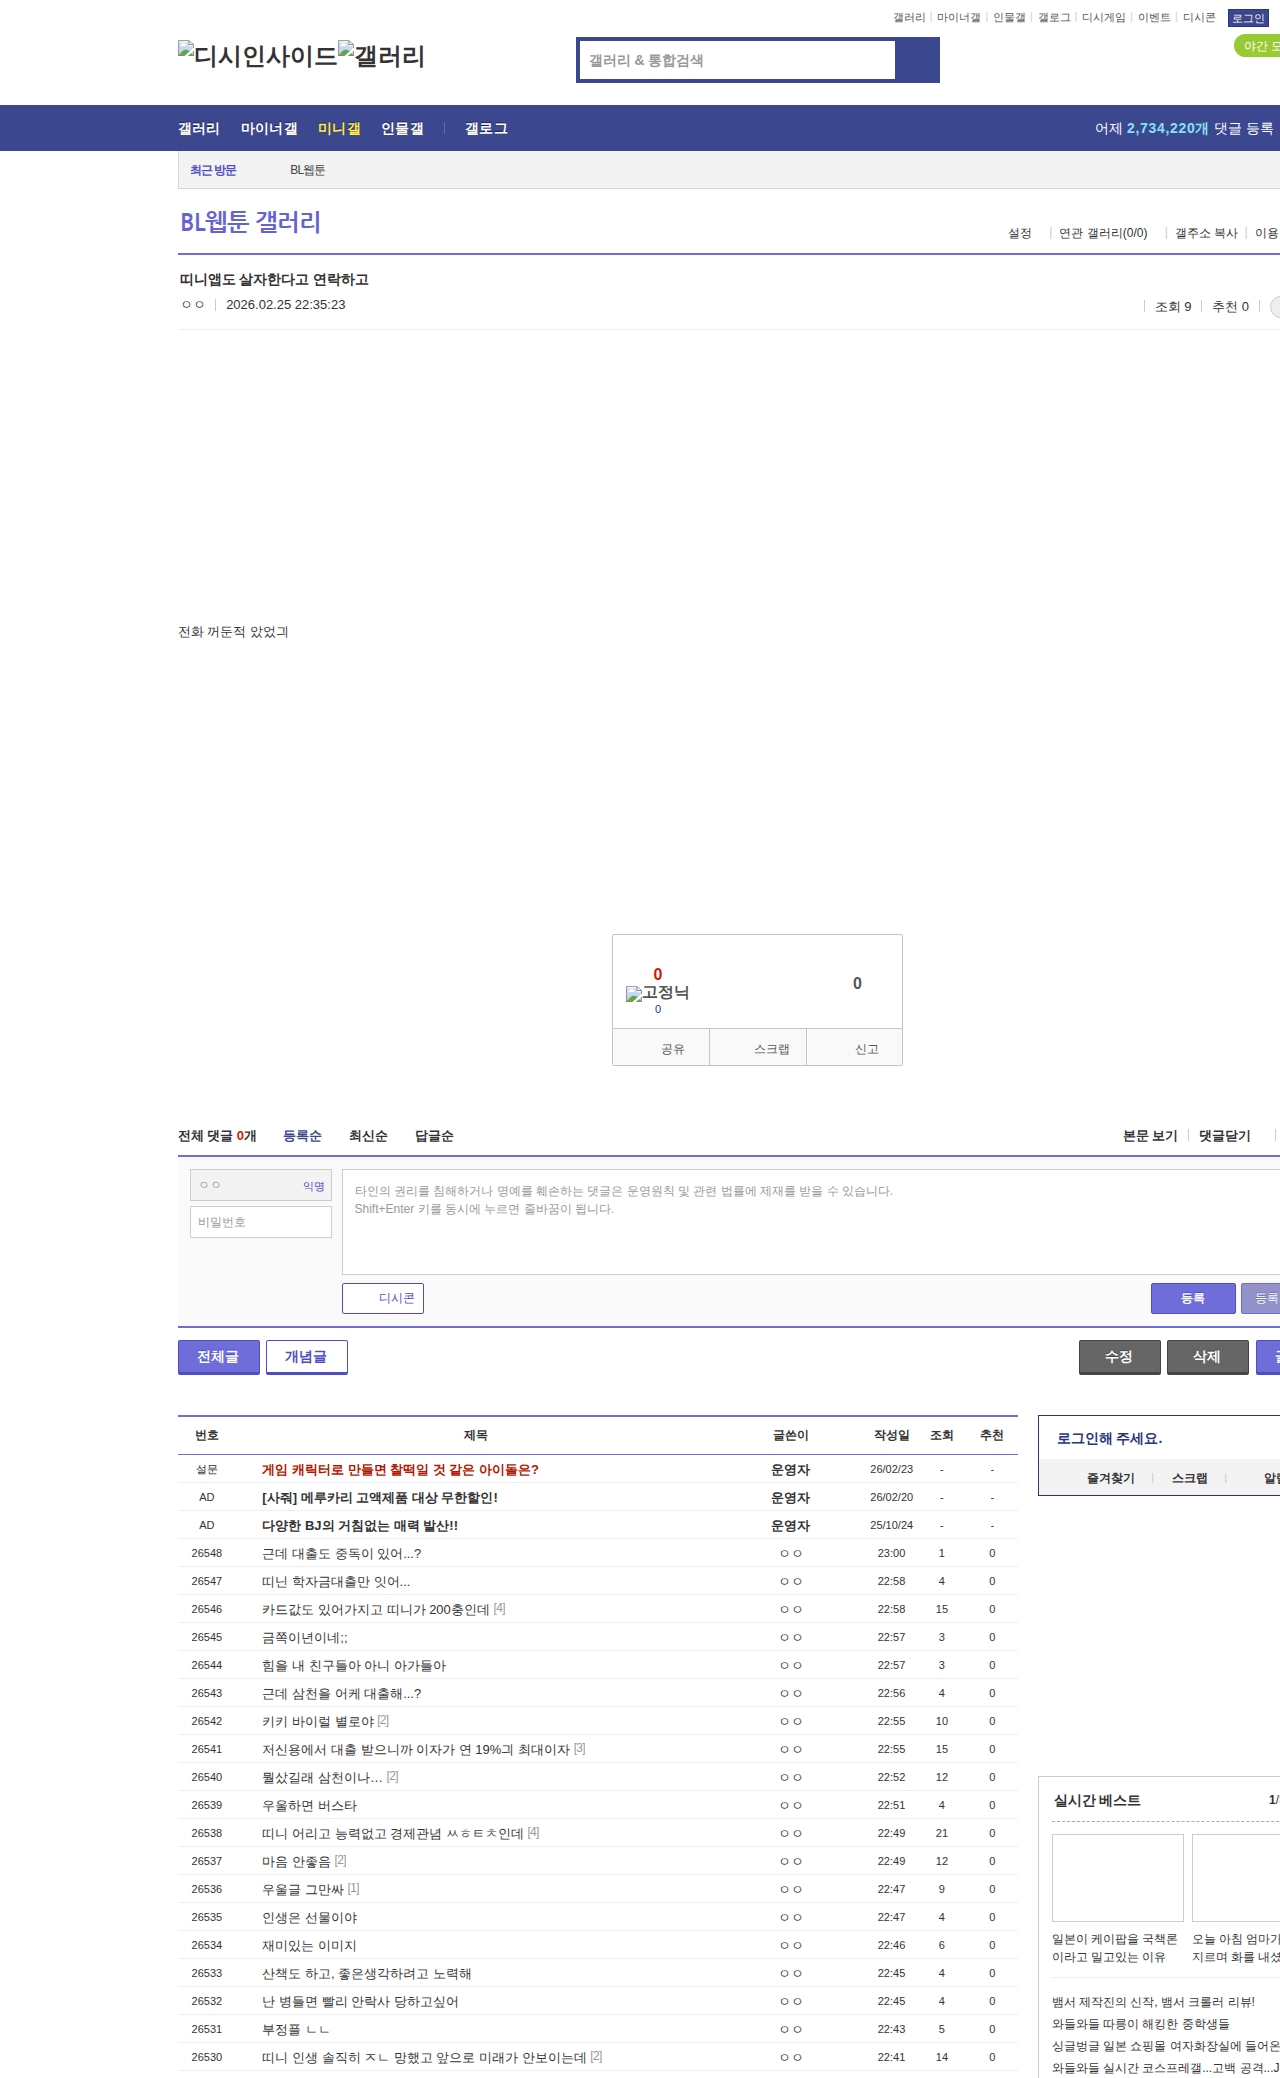Click the 갤러리 logo image next to 디시인사이드
The image size is (1280, 2078).
(x=381, y=56)
